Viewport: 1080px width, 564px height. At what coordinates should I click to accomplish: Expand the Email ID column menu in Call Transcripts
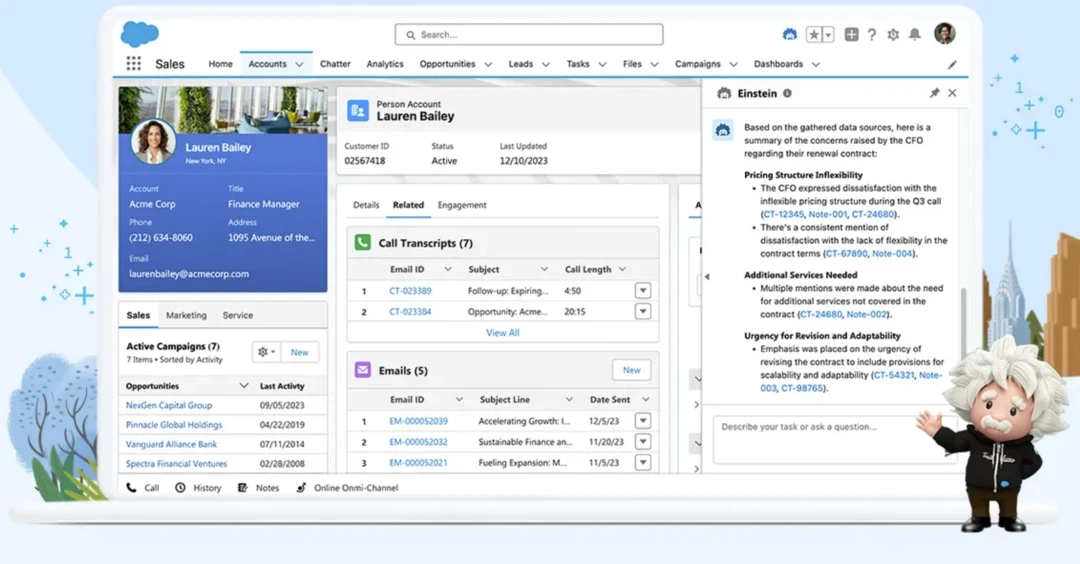coord(447,269)
